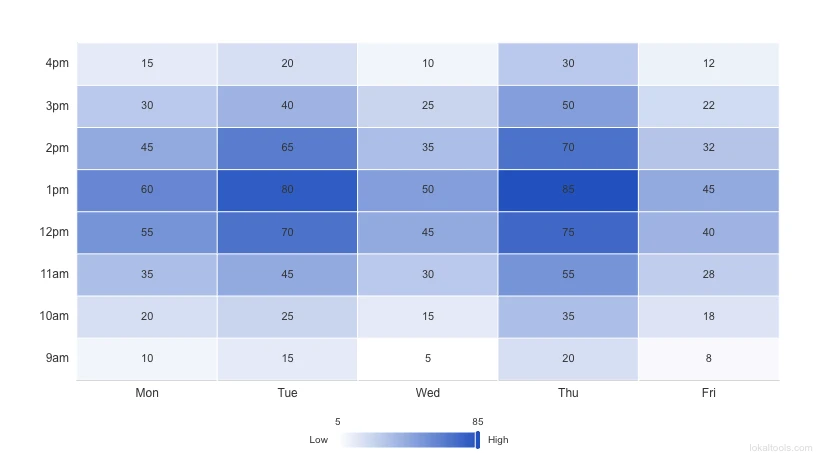Select the Friday 9am cell showing 8
Viewport: 818px width, 453px height.
(708, 358)
